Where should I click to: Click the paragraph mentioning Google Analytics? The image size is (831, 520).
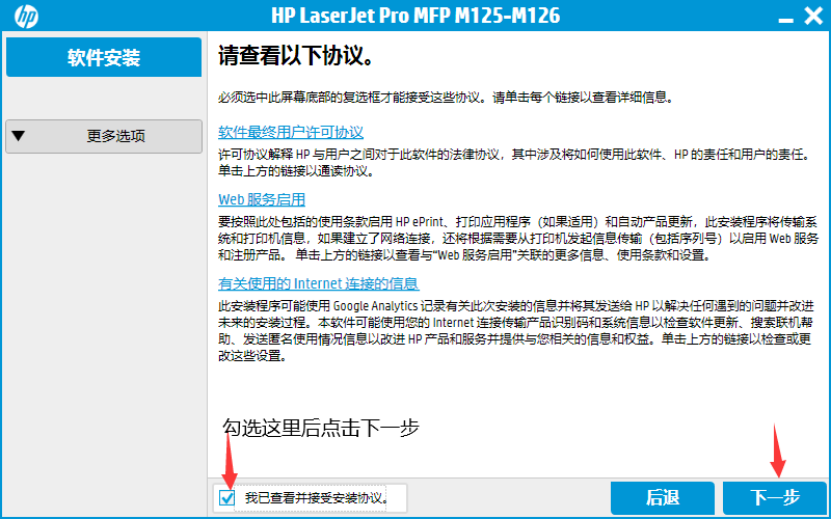click(x=516, y=331)
